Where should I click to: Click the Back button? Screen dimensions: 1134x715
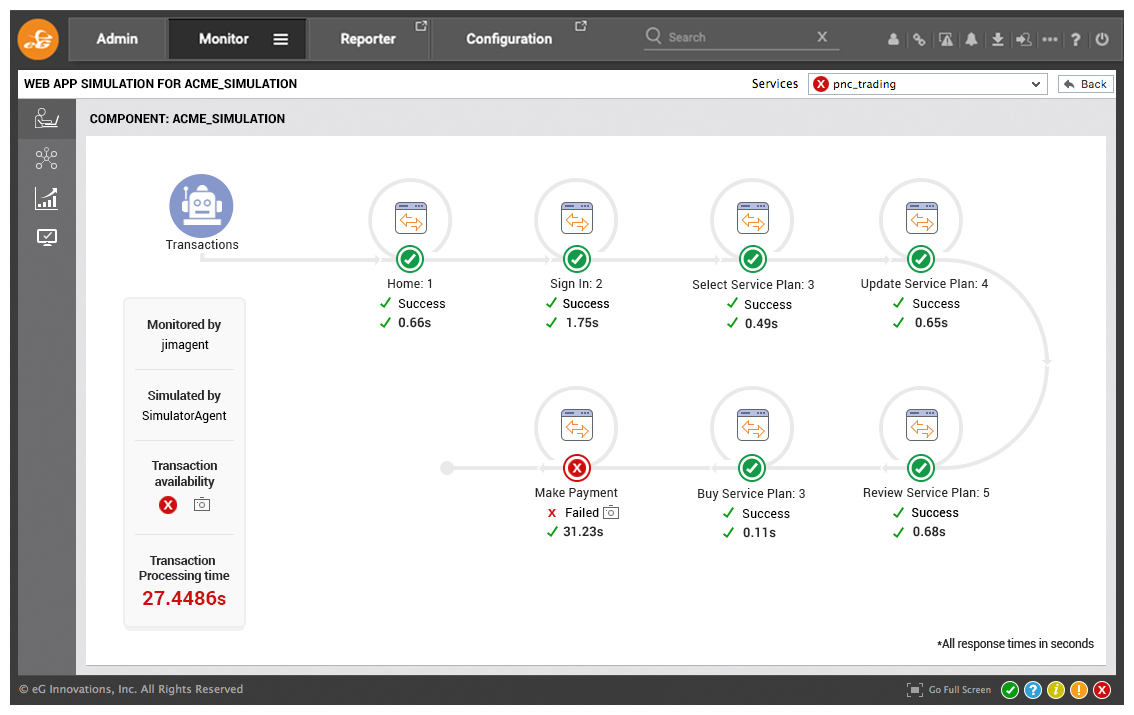click(x=1086, y=84)
